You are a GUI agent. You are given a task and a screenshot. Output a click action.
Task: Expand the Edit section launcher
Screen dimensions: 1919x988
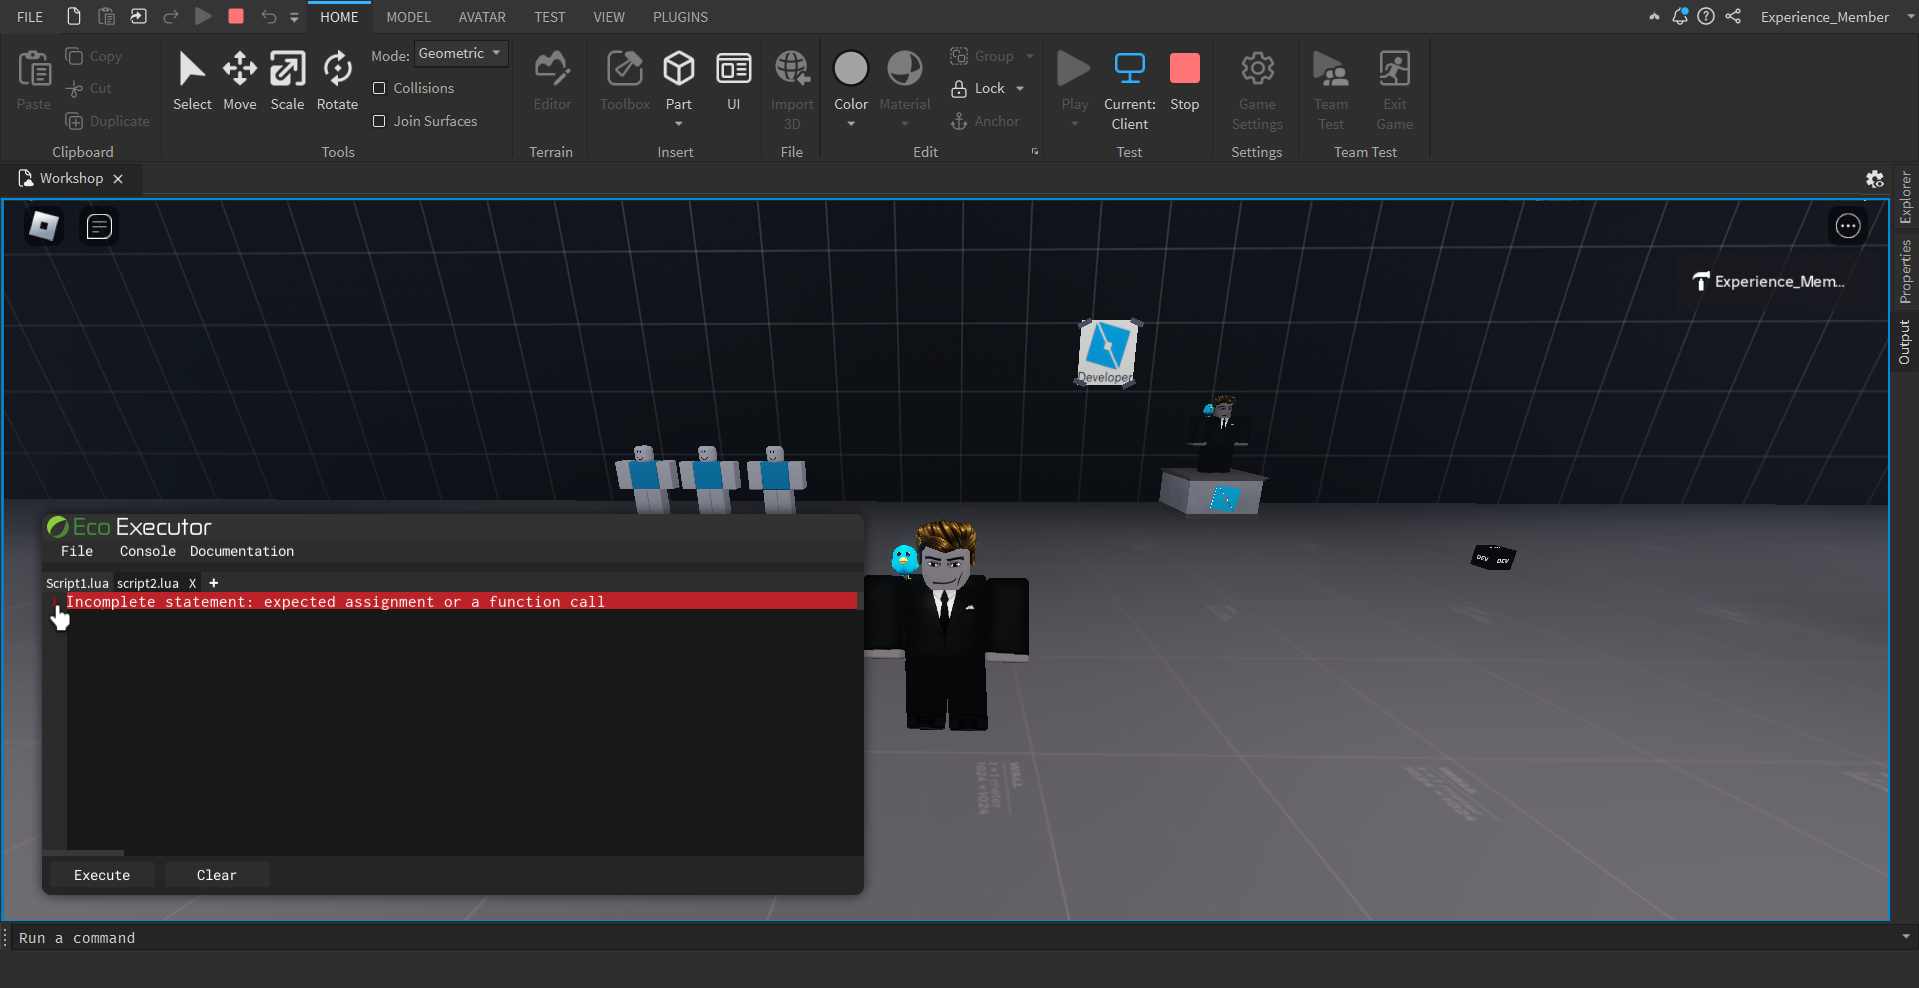pyautogui.click(x=1035, y=152)
